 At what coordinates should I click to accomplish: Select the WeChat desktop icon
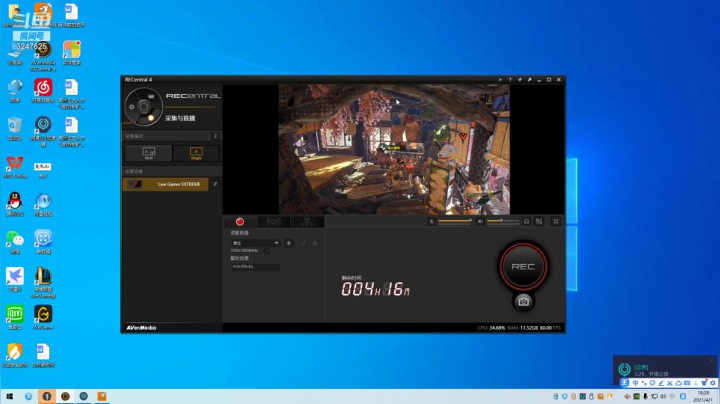[x=15, y=242]
